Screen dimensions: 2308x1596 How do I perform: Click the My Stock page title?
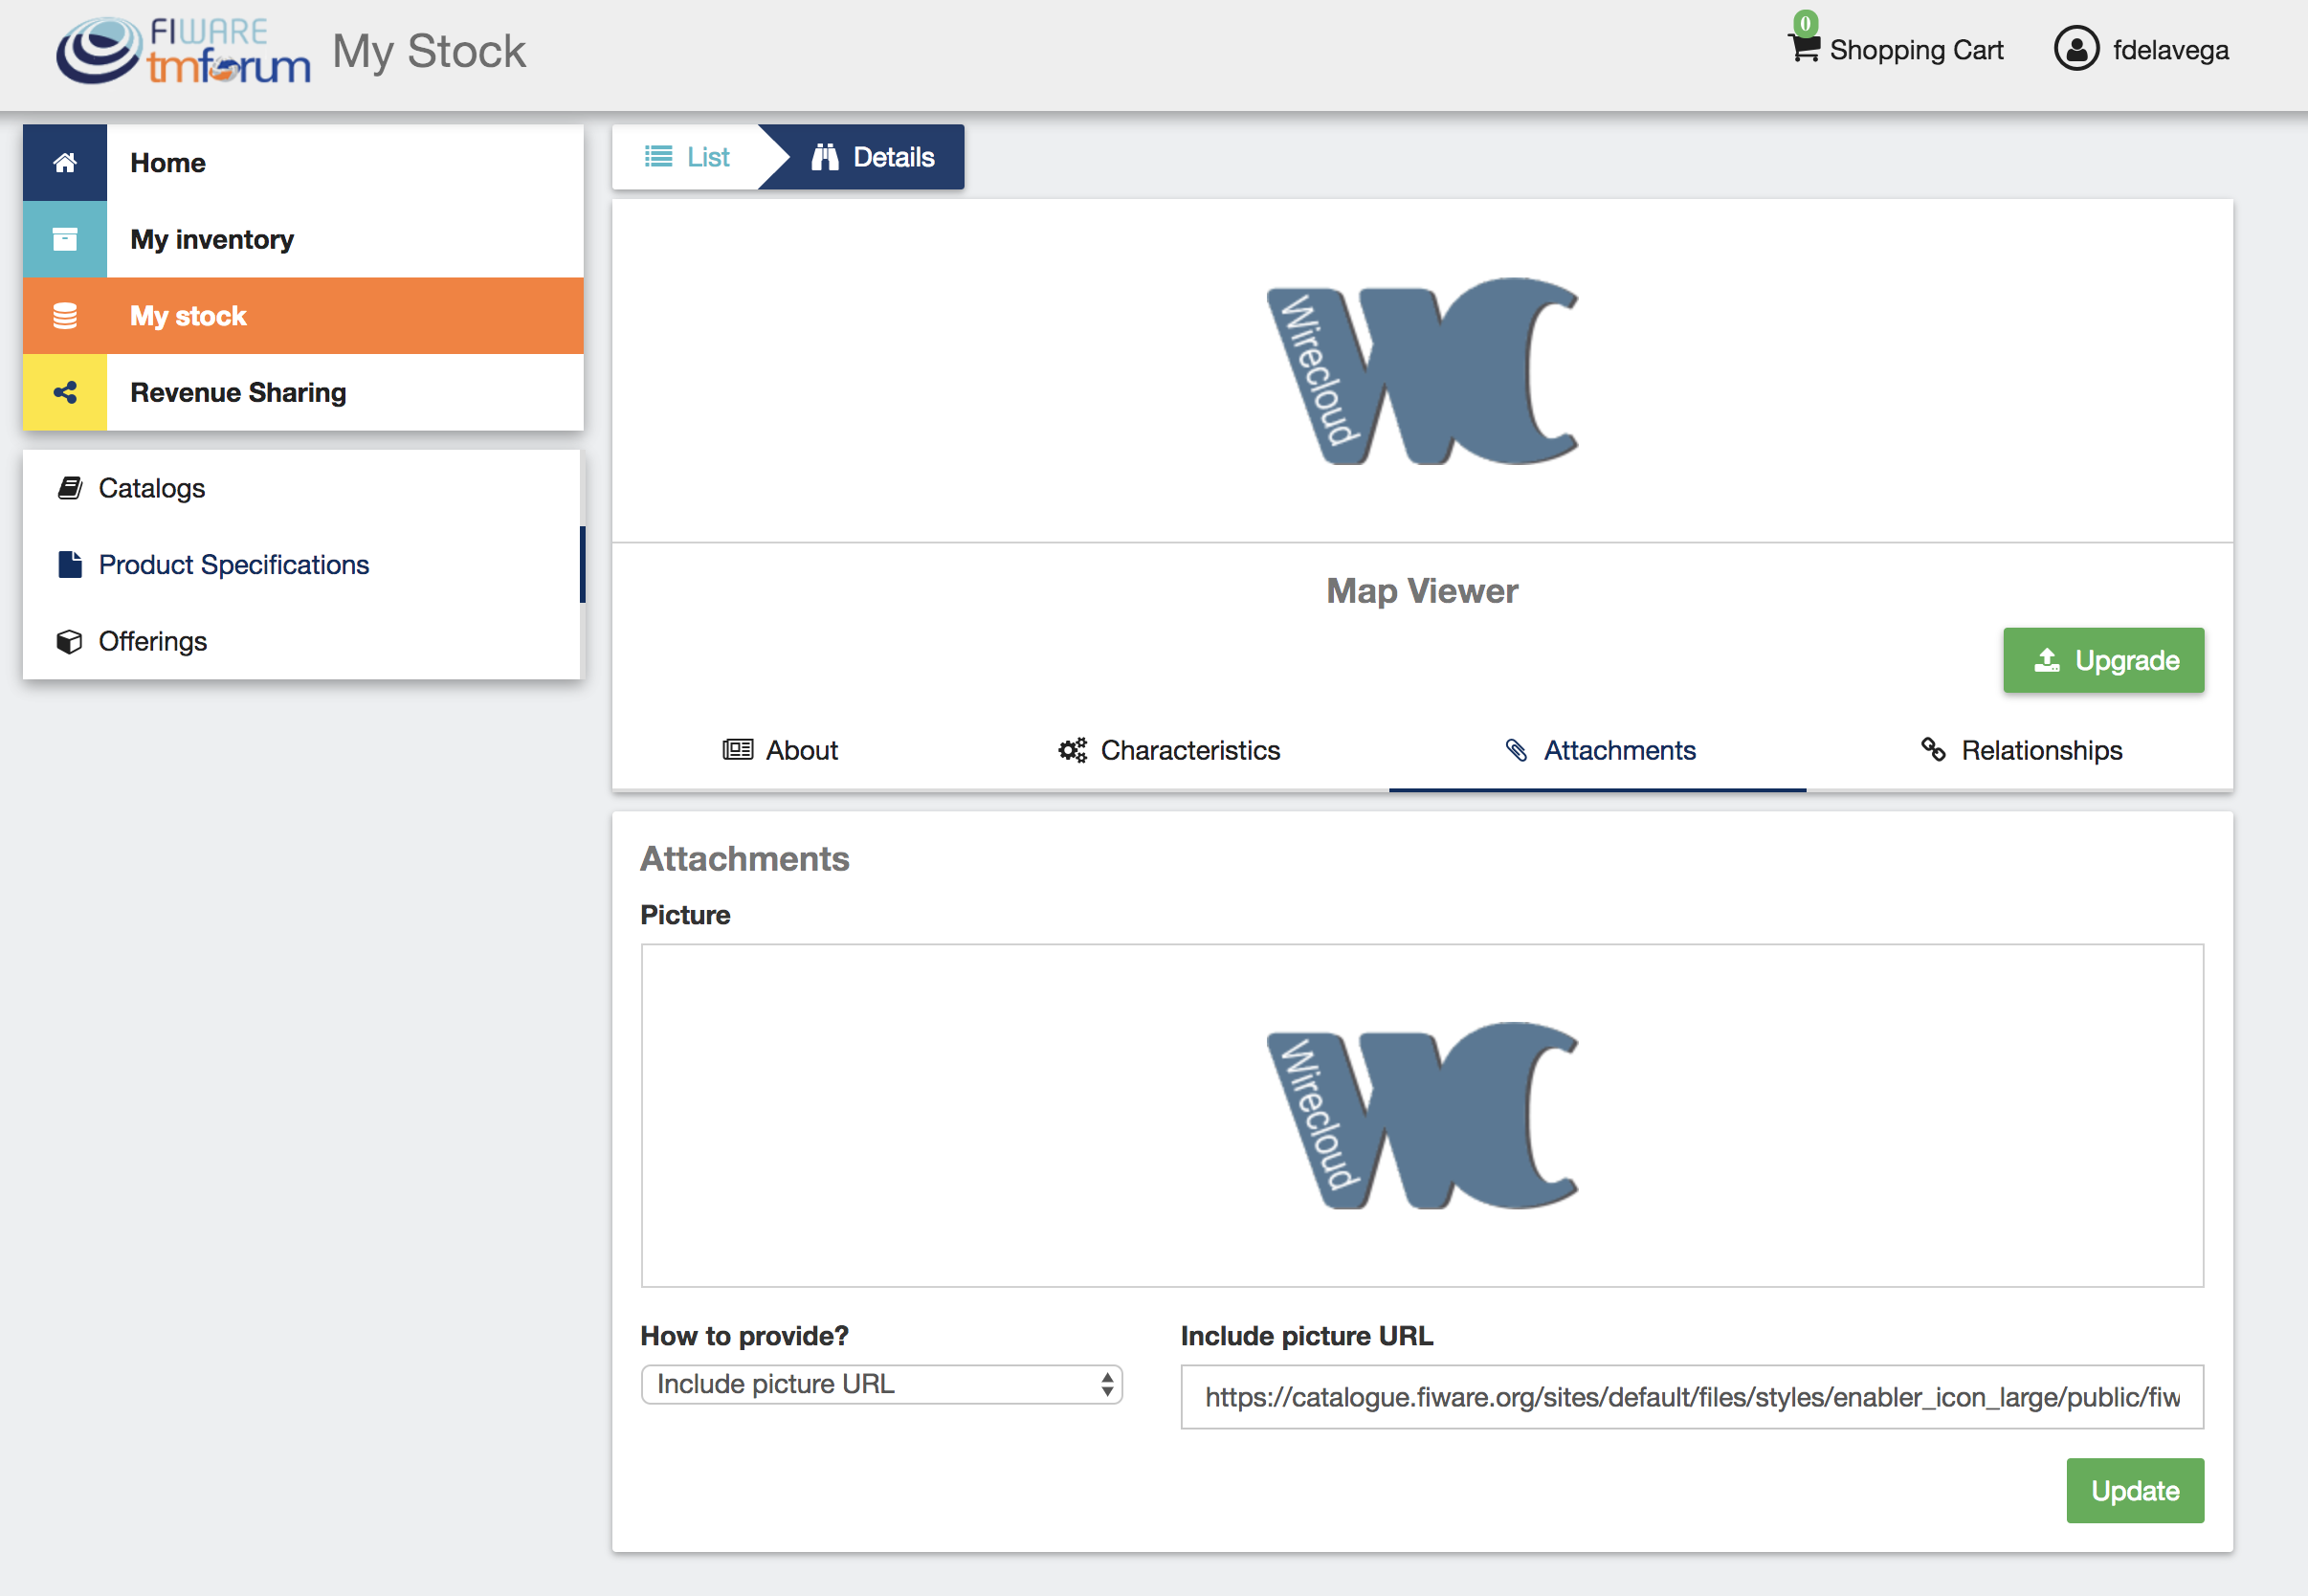429,52
